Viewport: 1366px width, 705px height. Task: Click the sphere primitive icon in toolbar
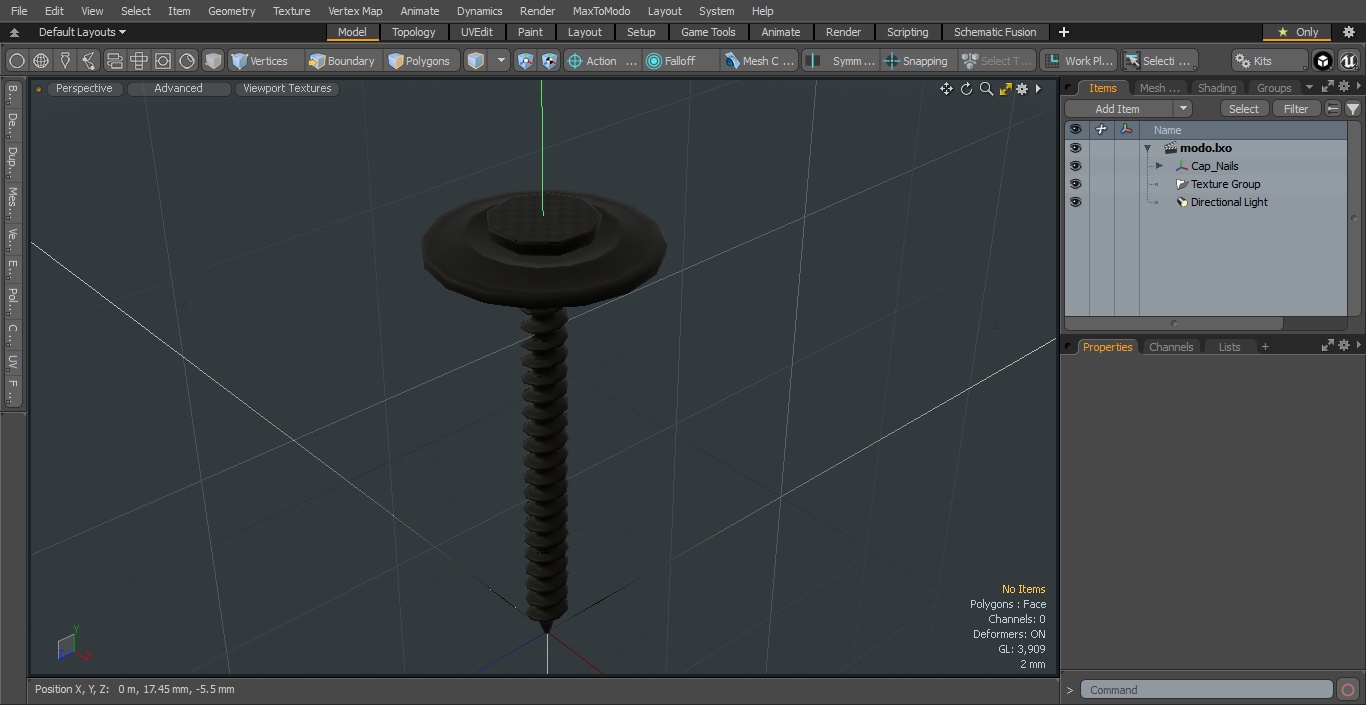coord(16,61)
